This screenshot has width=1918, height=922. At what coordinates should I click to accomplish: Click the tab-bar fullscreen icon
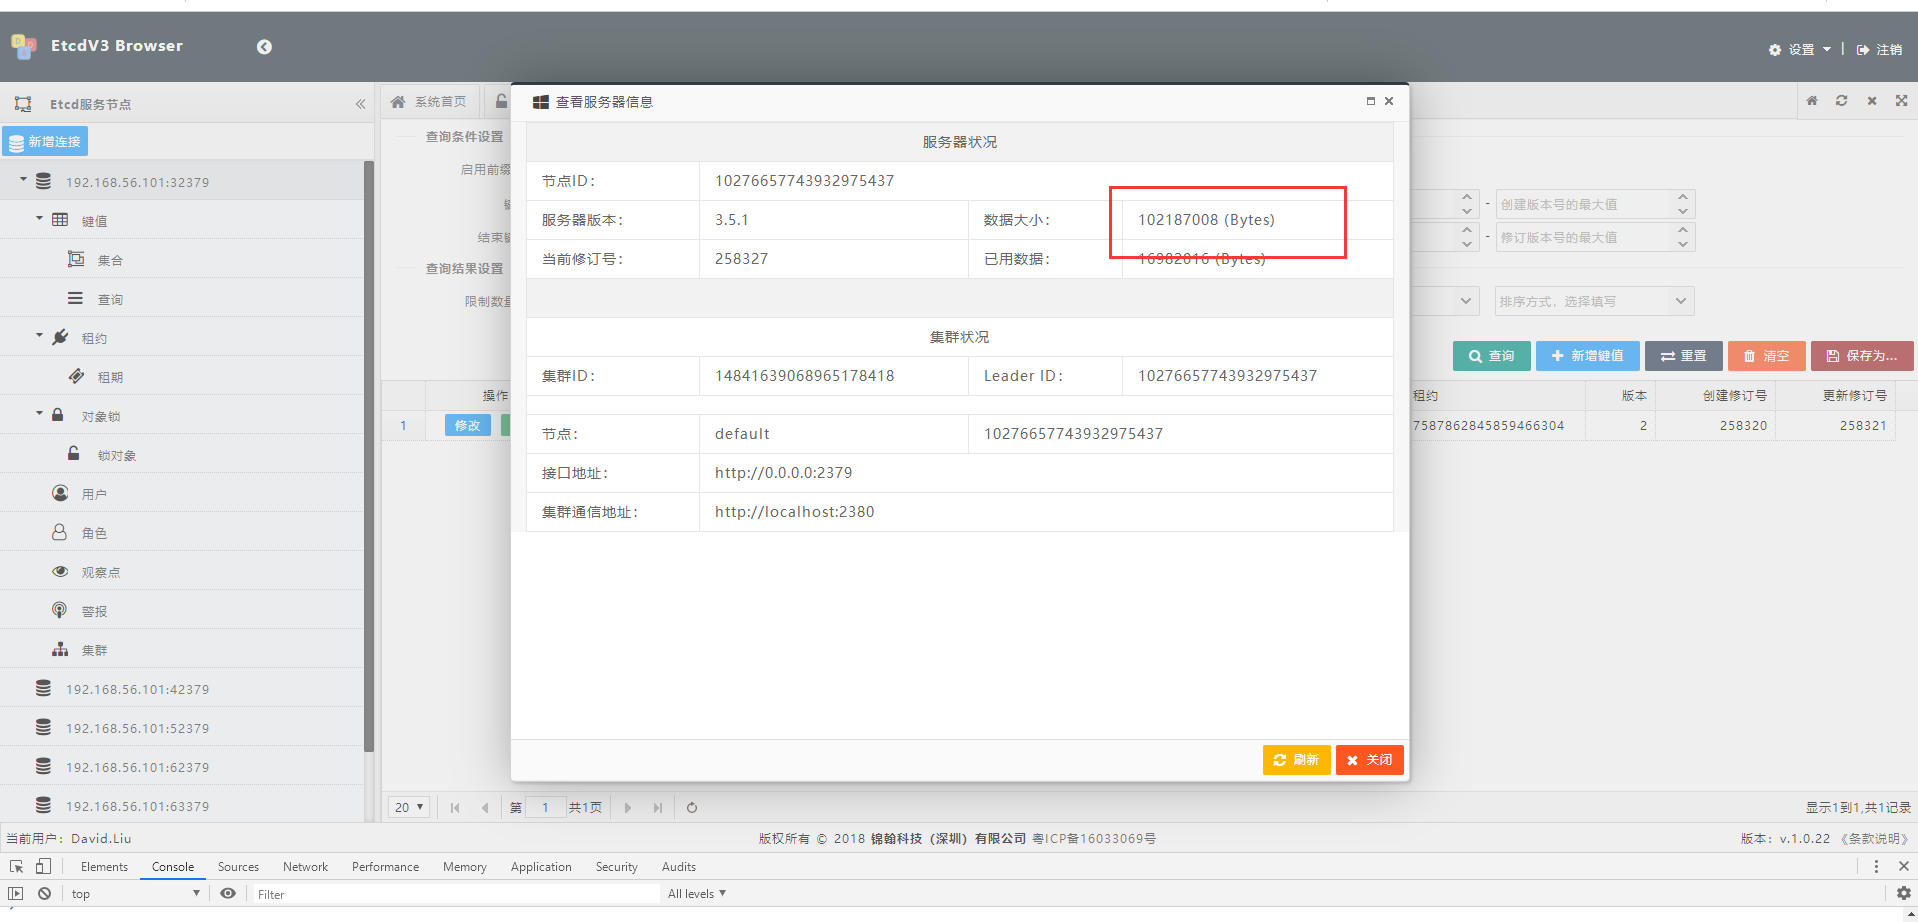click(x=1901, y=101)
